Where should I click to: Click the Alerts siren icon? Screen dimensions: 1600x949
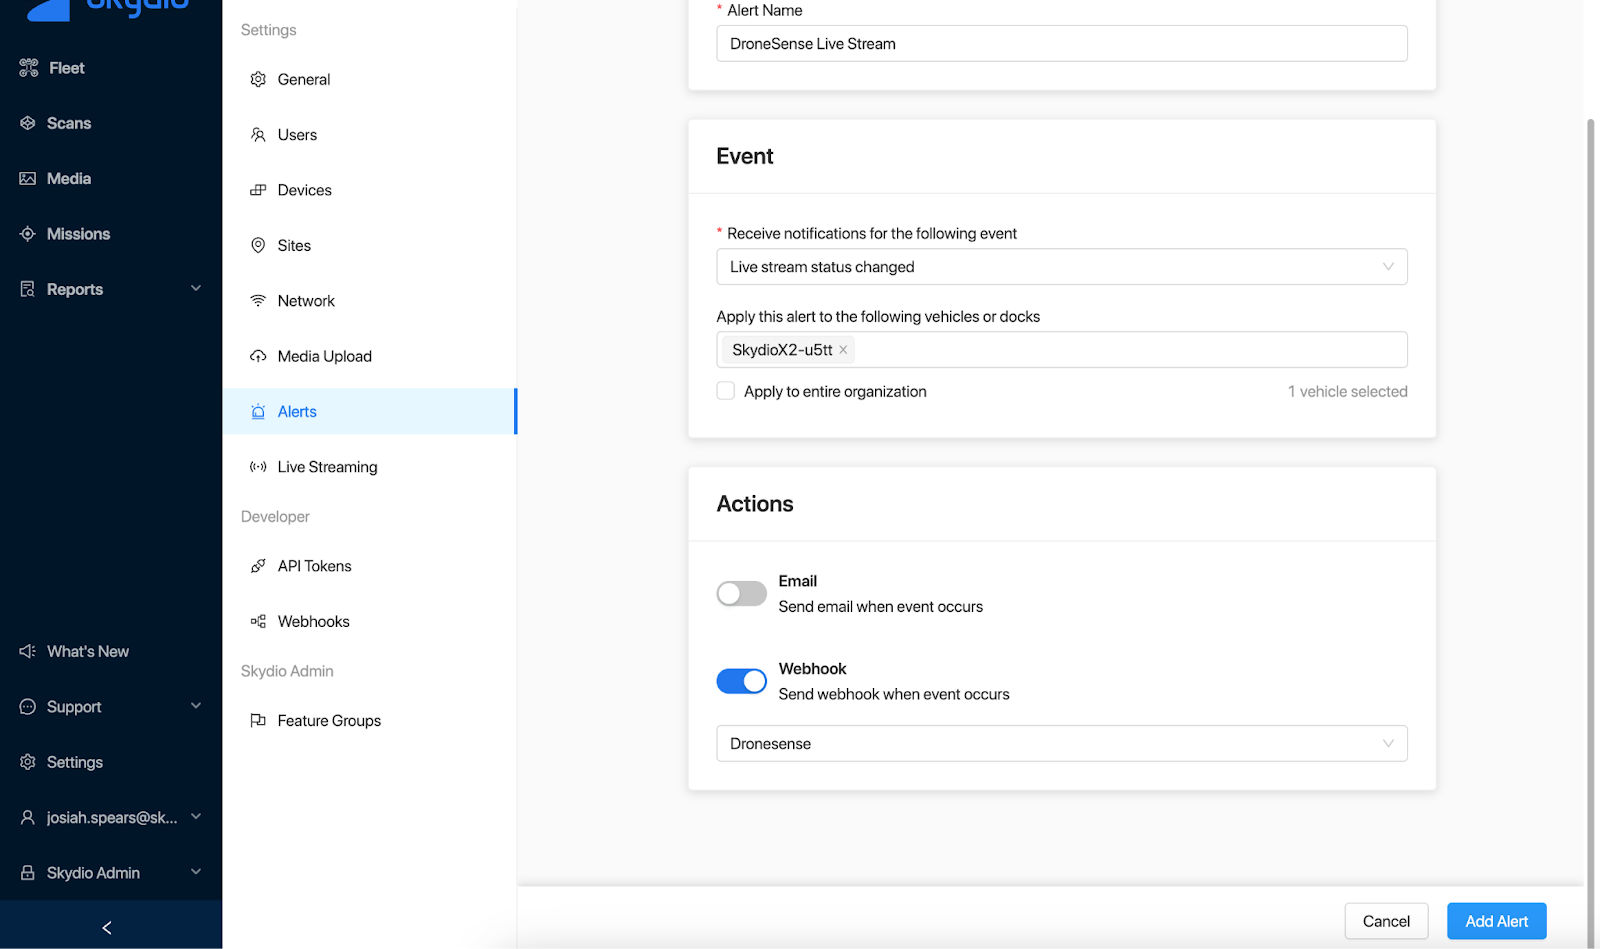pyautogui.click(x=258, y=411)
